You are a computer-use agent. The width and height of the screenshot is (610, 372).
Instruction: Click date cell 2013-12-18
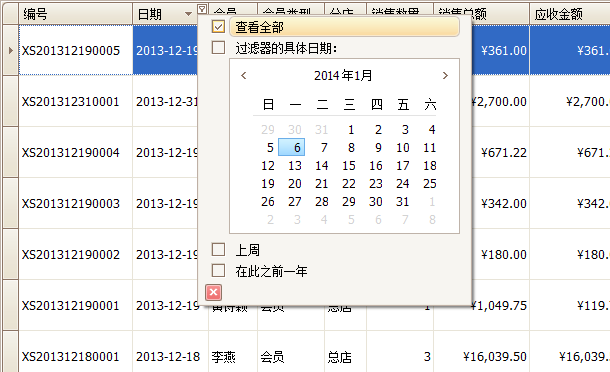click(x=168, y=356)
